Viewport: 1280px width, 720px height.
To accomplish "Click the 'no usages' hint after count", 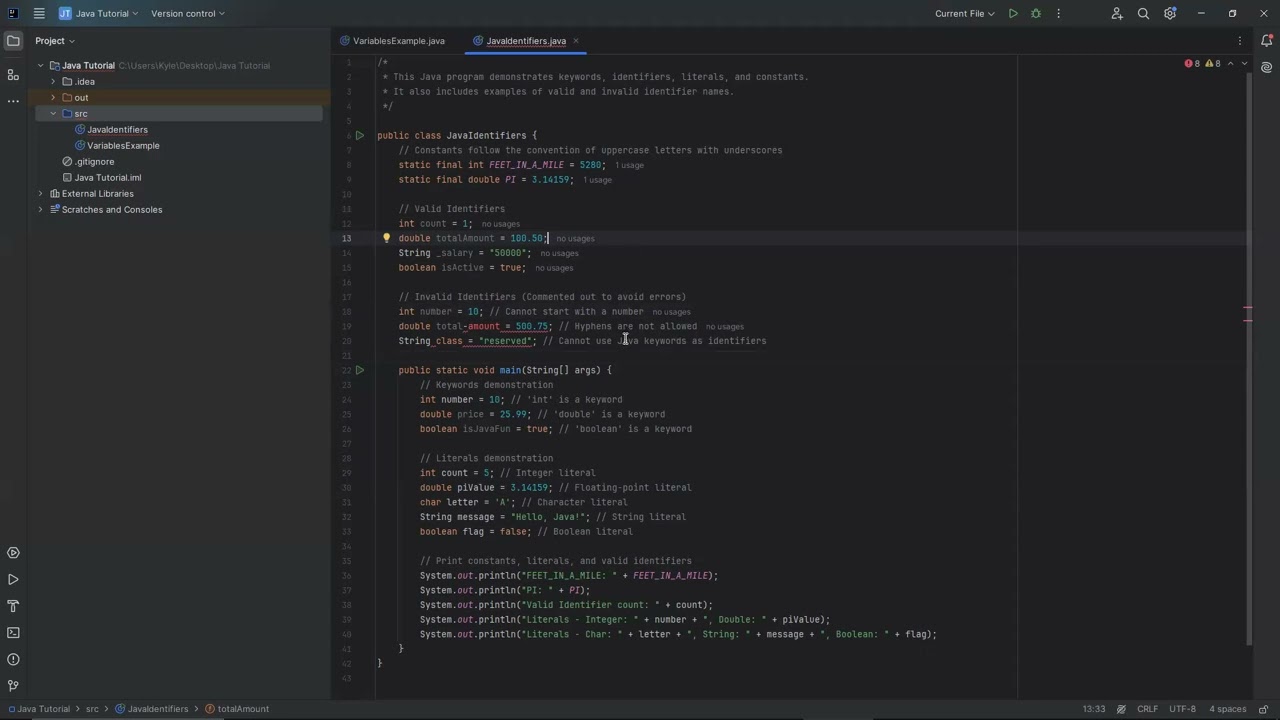I will click(500, 224).
